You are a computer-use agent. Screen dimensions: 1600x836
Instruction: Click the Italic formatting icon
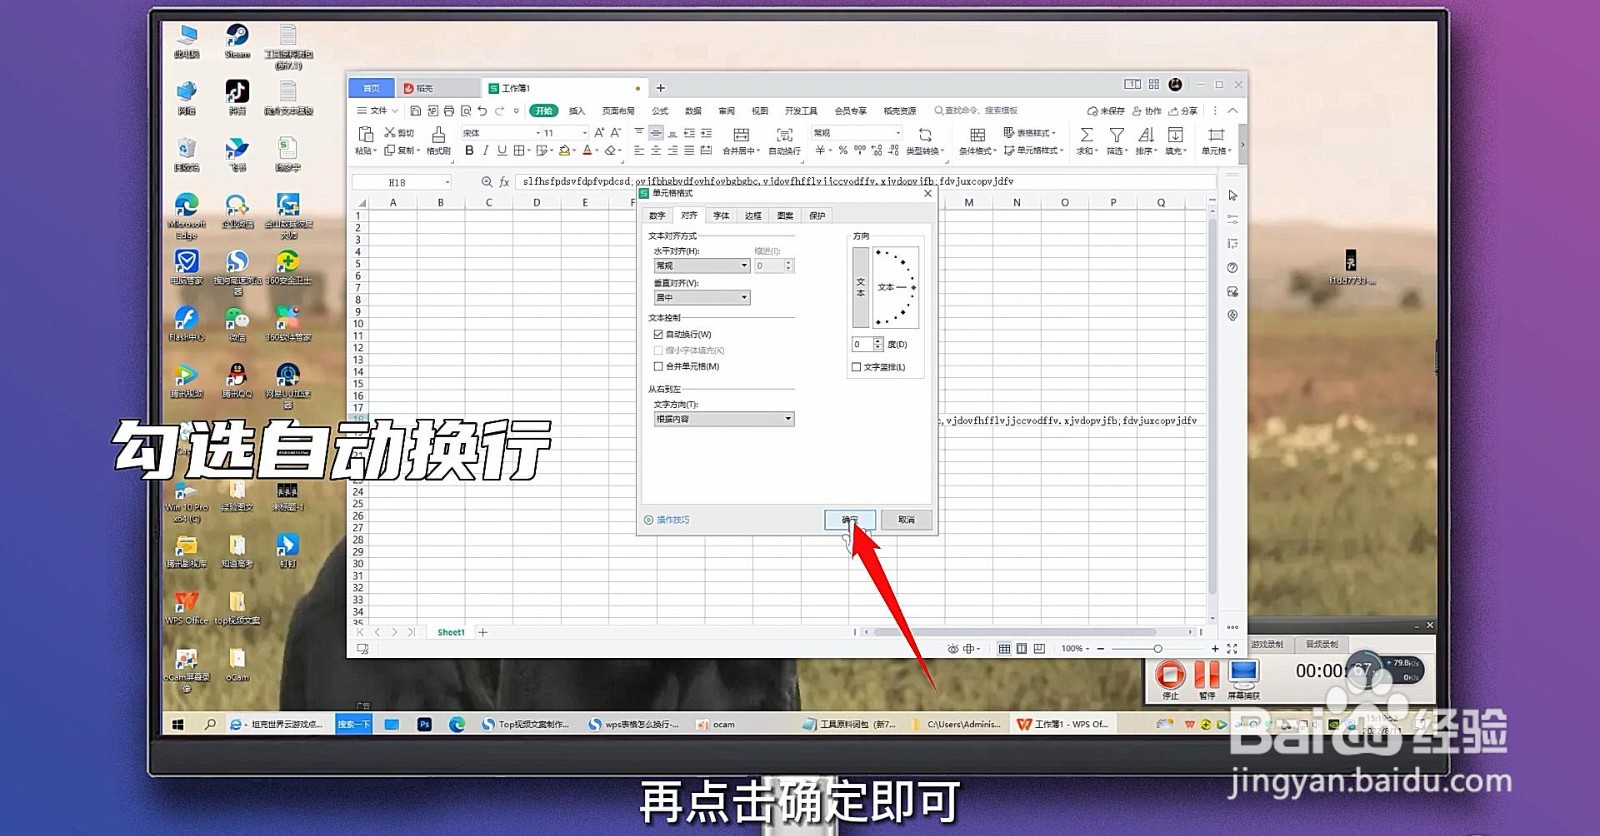[485, 151]
